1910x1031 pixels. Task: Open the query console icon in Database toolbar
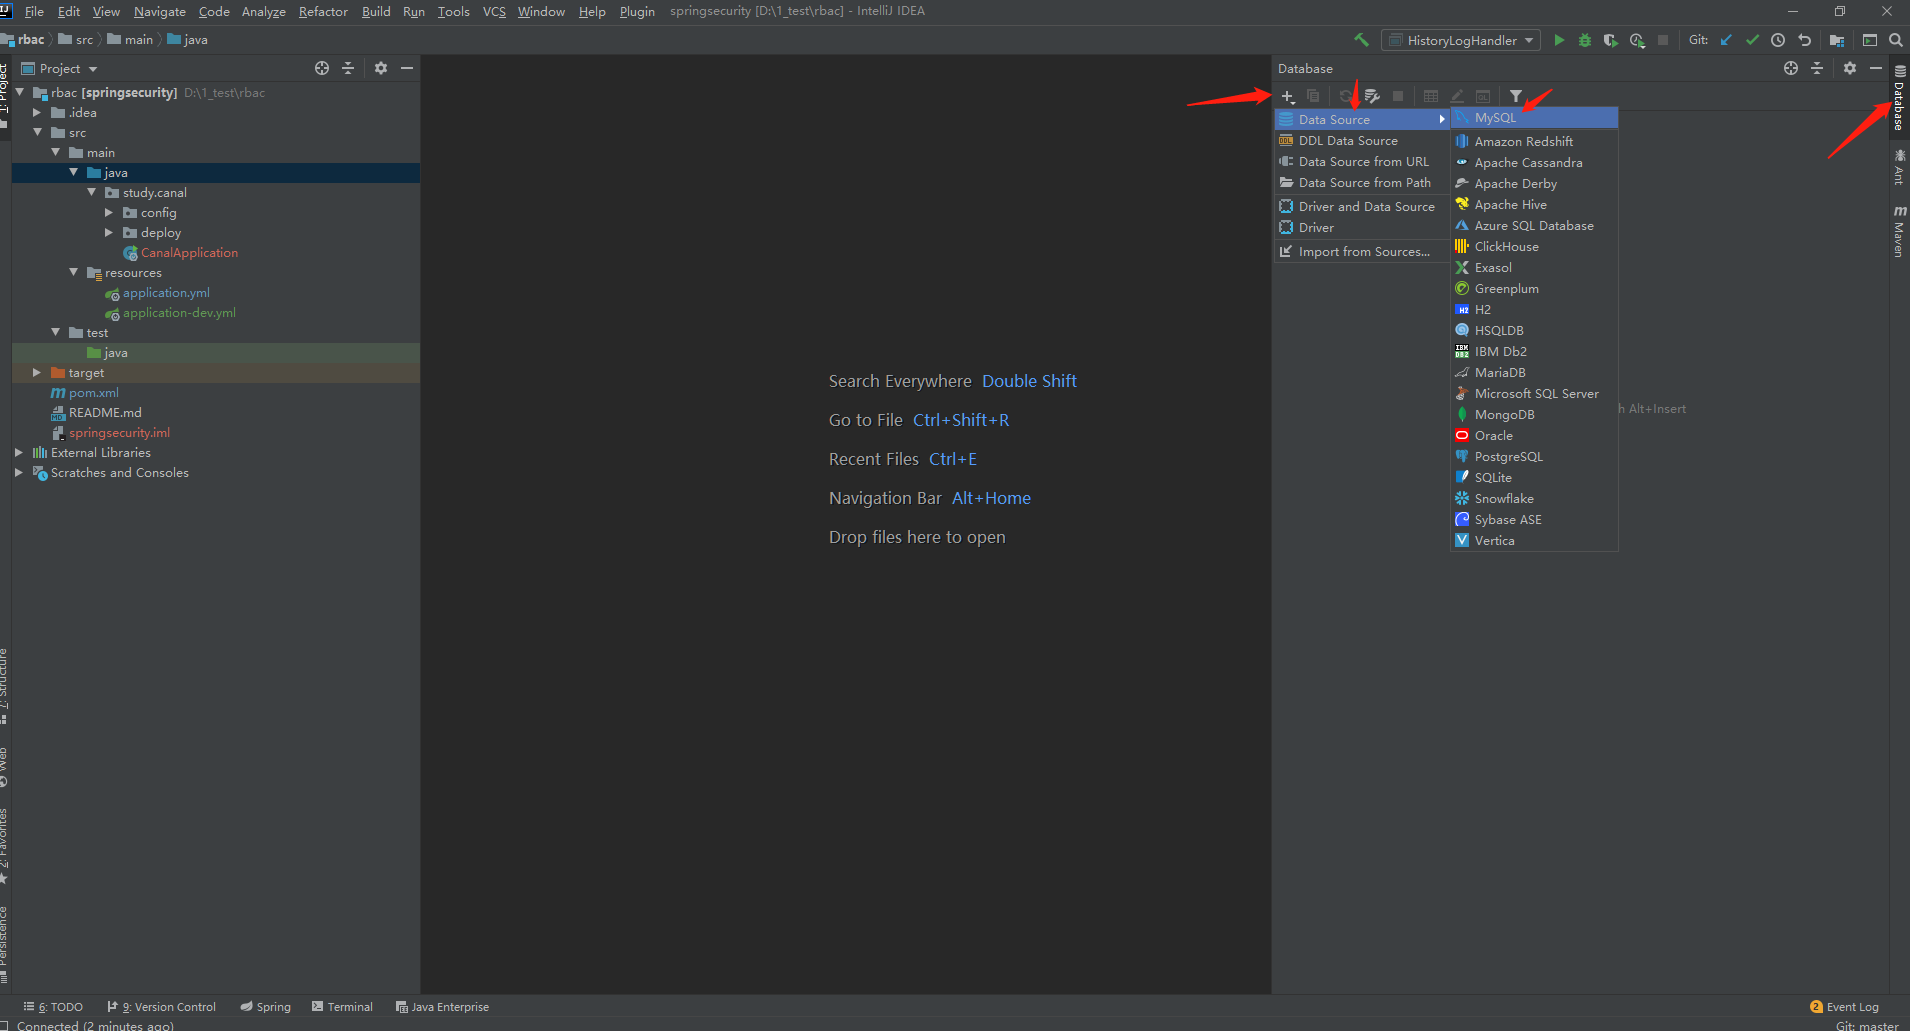(x=1483, y=96)
